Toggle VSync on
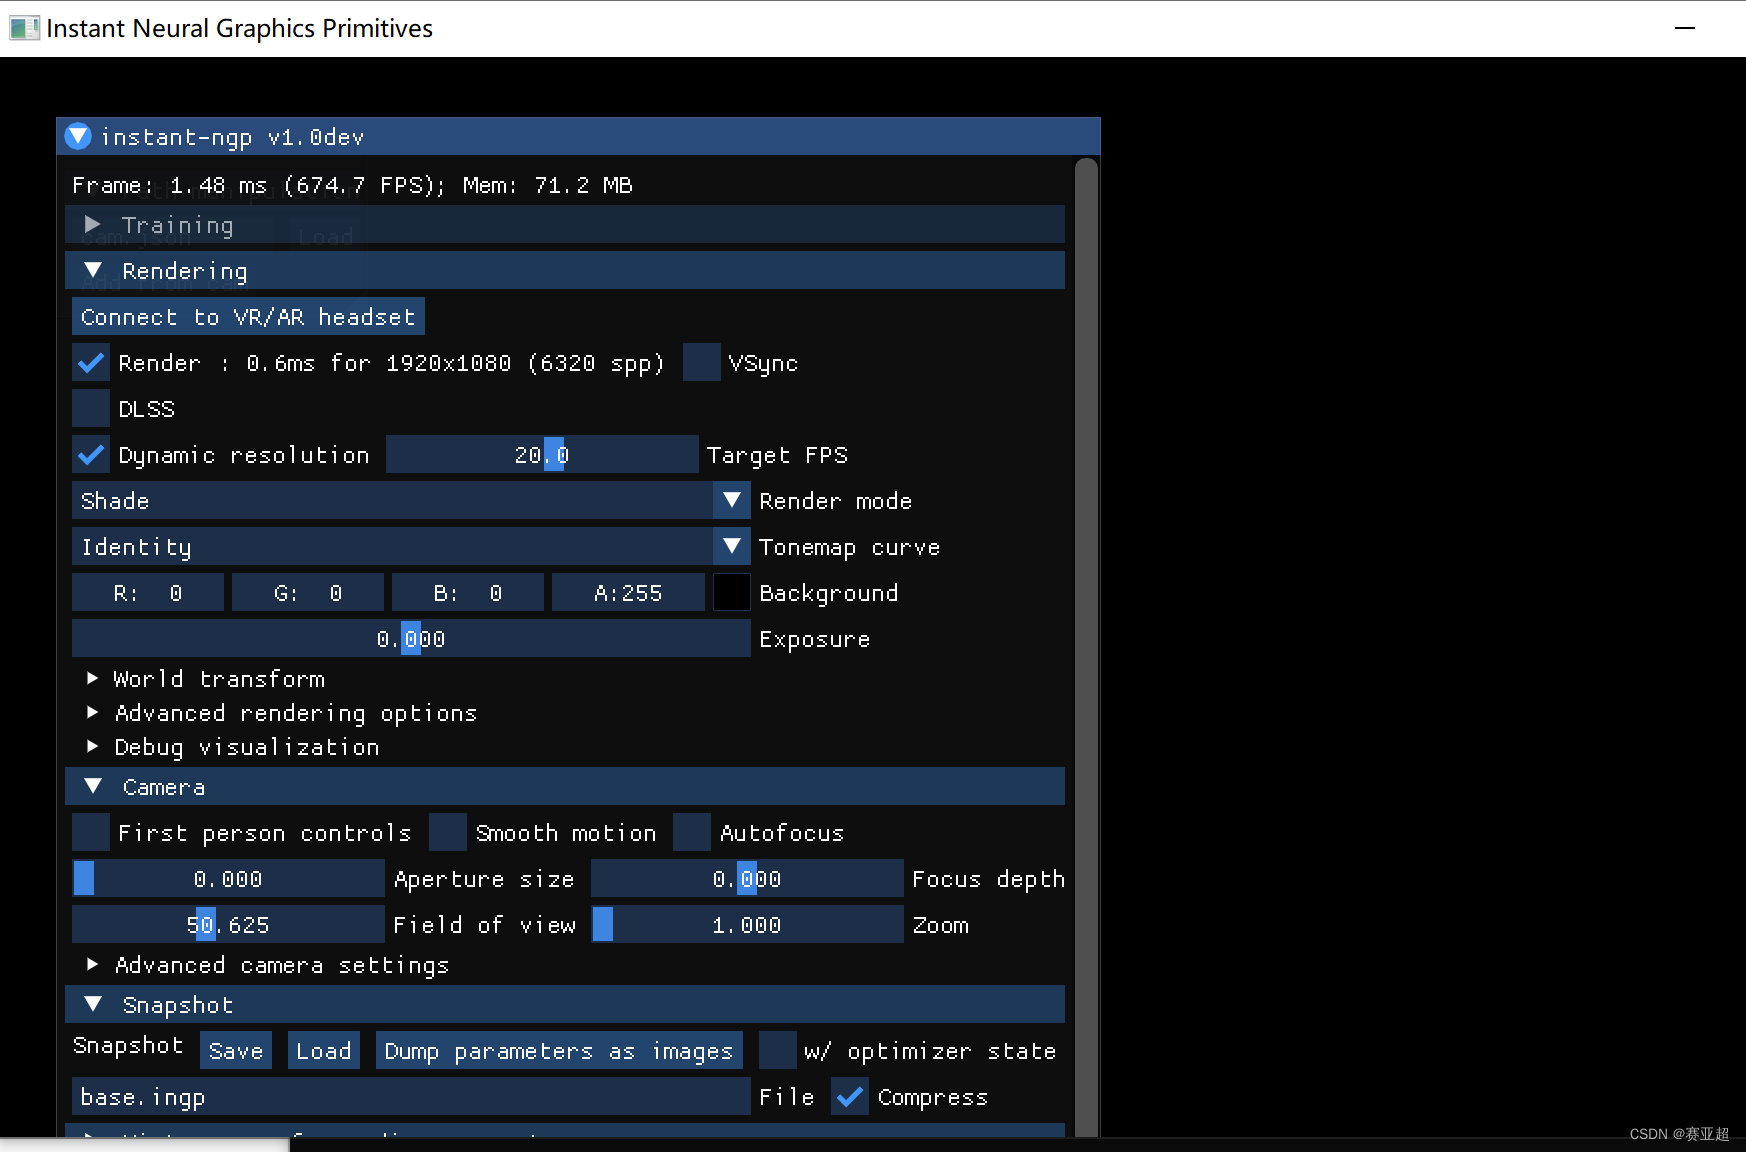This screenshot has width=1746, height=1152. click(x=701, y=362)
